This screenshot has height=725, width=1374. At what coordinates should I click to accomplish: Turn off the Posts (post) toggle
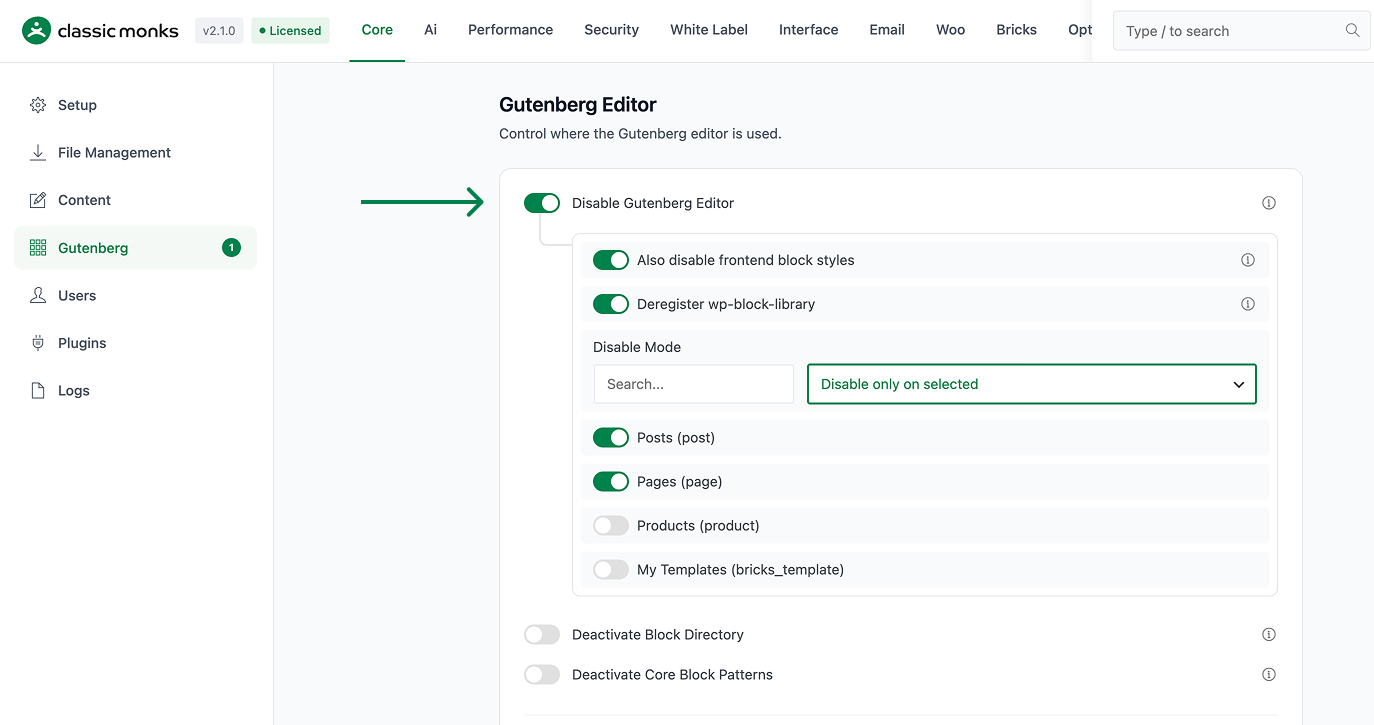tap(611, 438)
